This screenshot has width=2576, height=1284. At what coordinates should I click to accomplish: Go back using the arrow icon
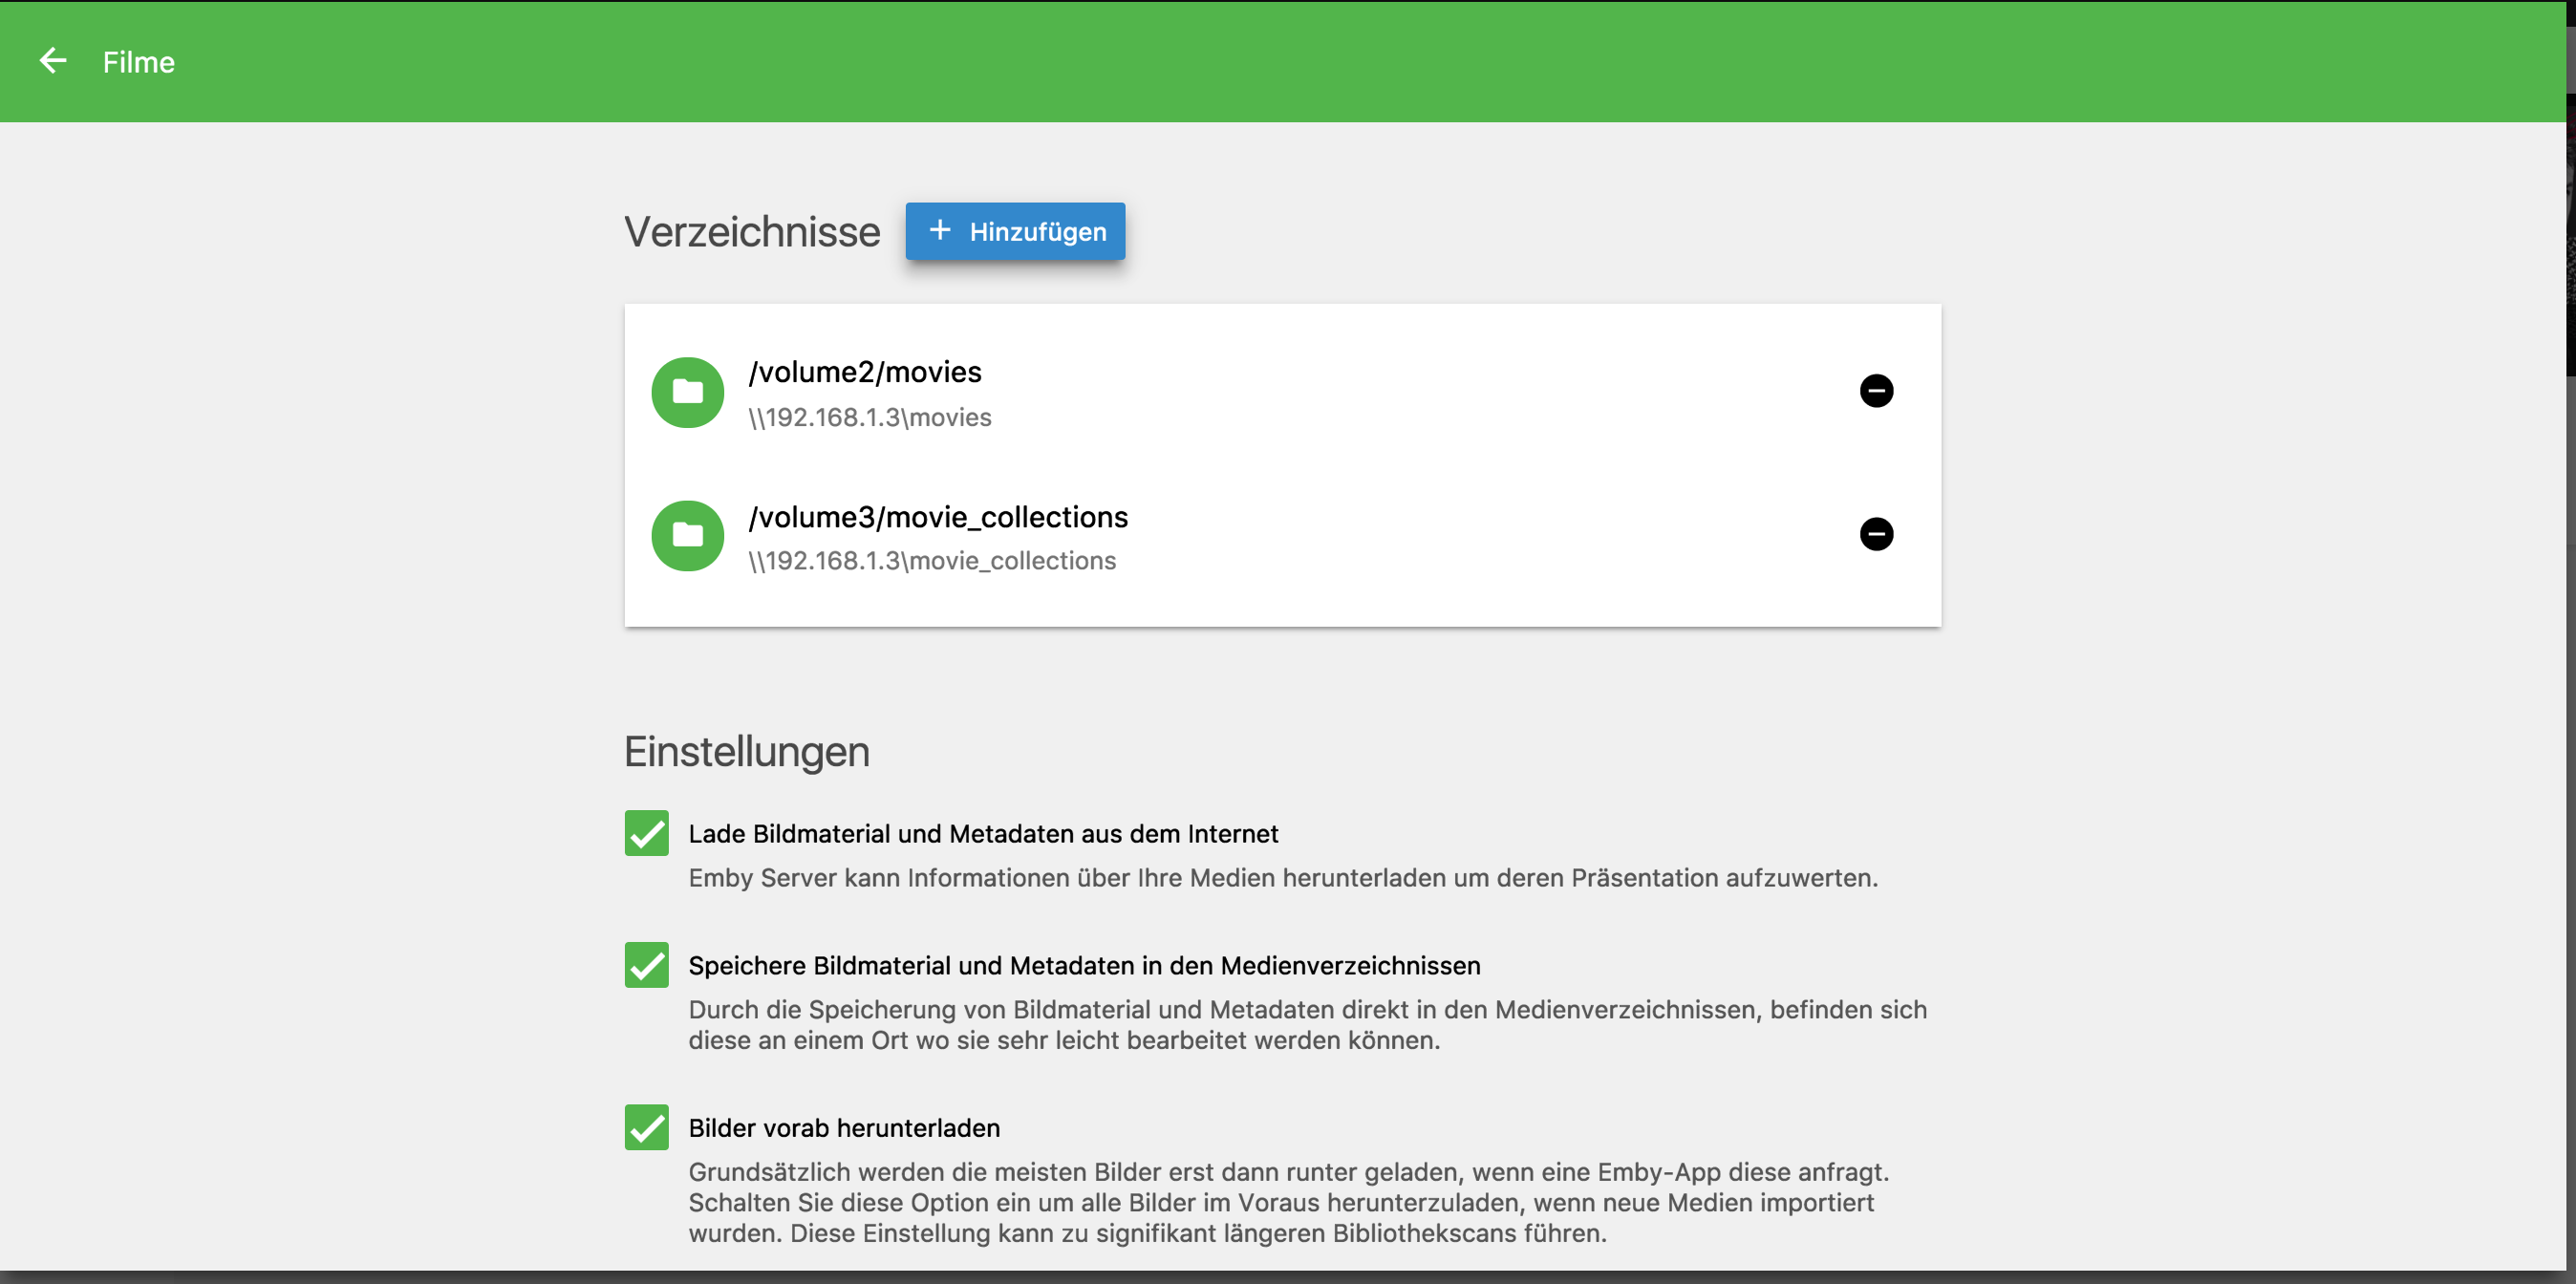53,61
